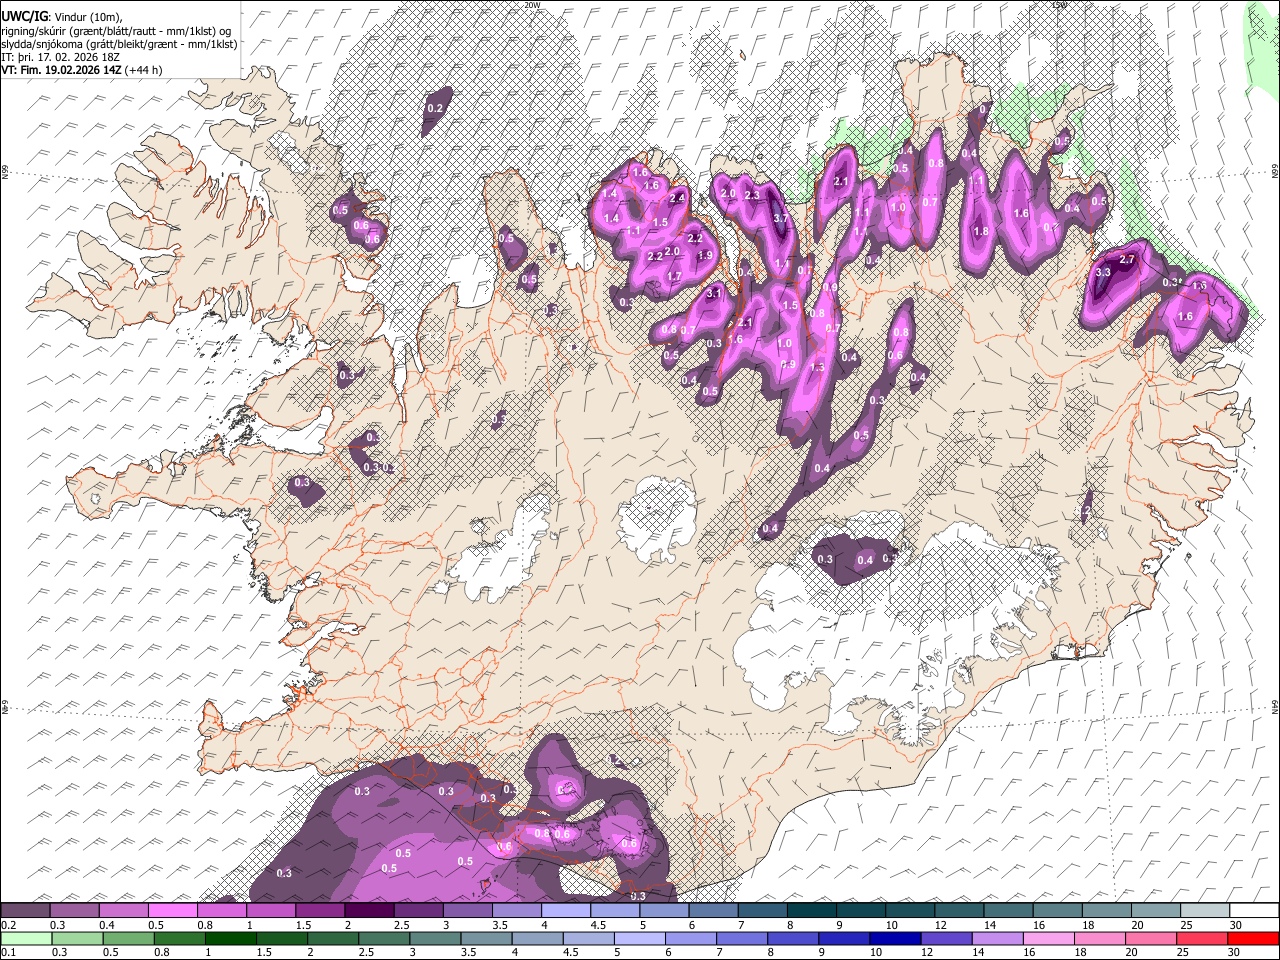The height and width of the screenshot is (960, 1280).
Task: Select upper snowfall legend swatch 0.3–0.4
Action: 74,911
